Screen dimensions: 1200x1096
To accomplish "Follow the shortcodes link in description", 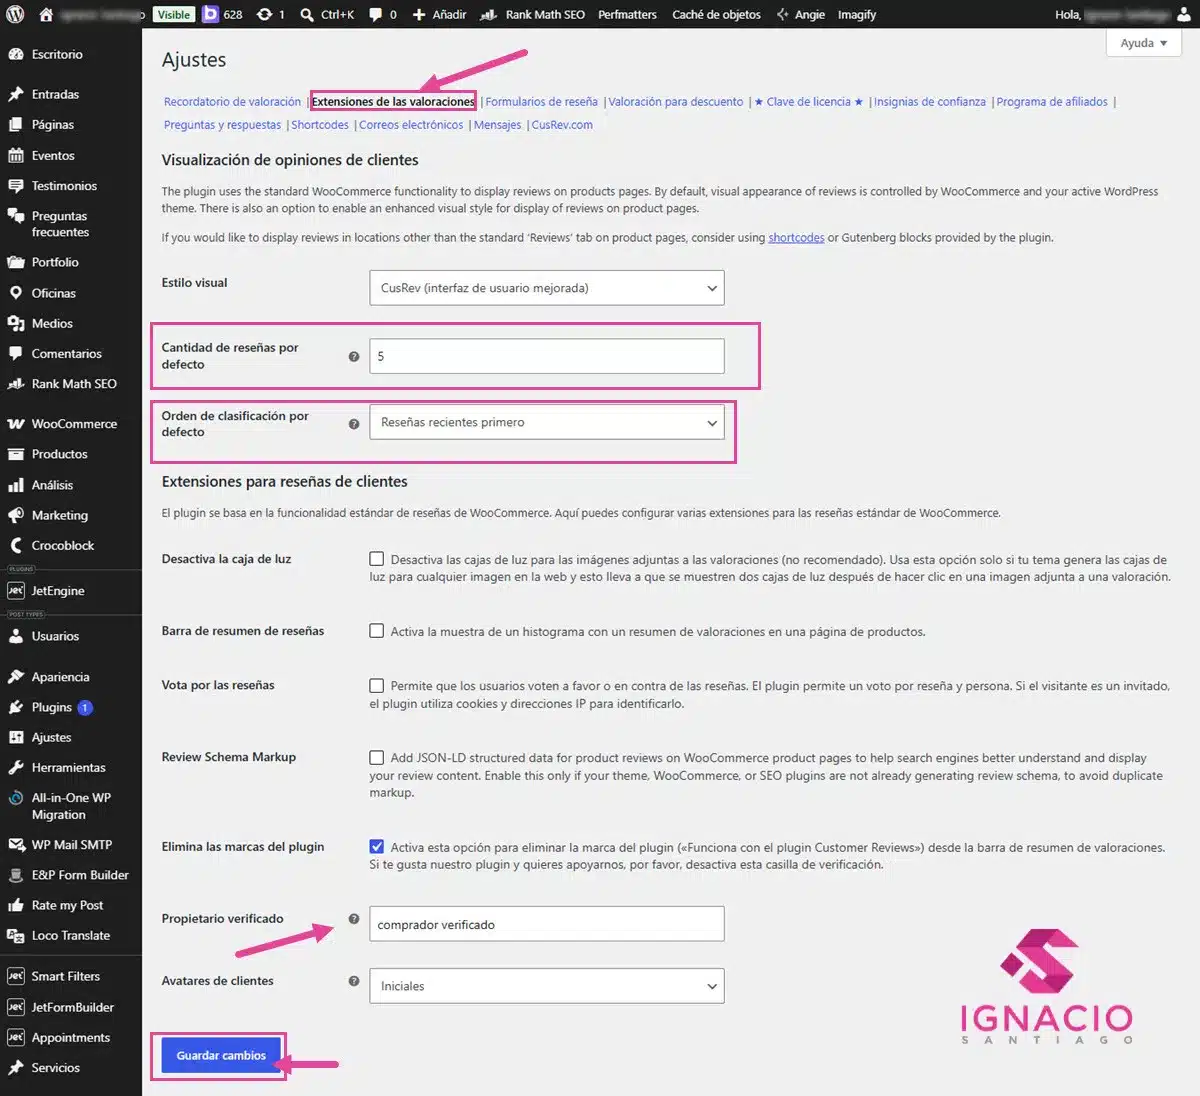I will click(796, 238).
